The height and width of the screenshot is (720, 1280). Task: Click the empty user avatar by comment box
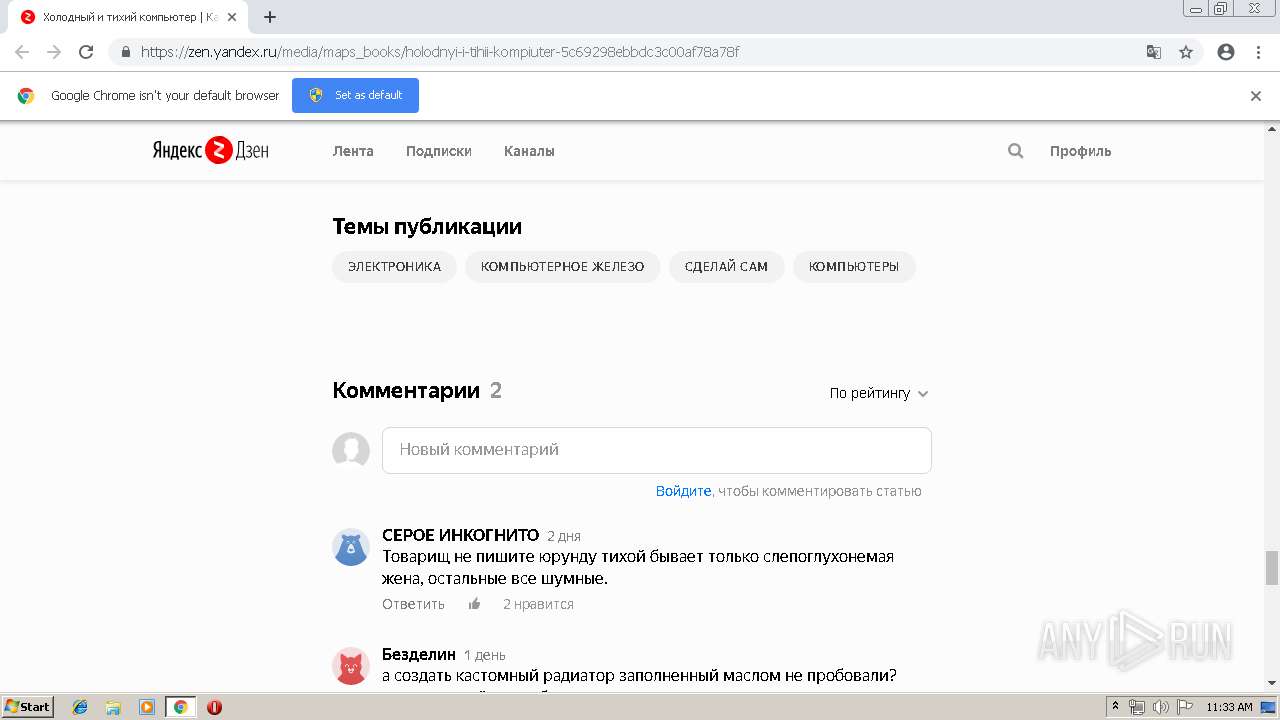click(x=351, y=451)
